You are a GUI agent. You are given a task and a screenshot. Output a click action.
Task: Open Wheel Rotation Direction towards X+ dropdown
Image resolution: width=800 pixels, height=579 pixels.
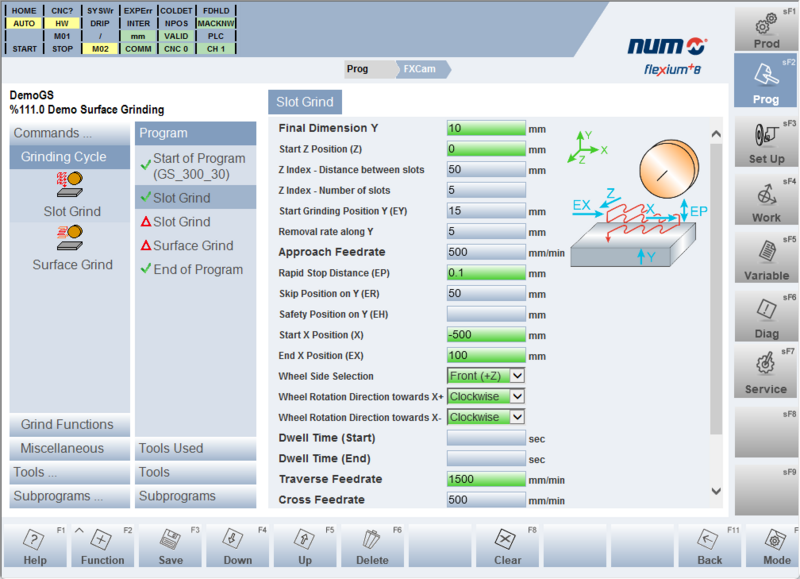click(x=486, y=397)
